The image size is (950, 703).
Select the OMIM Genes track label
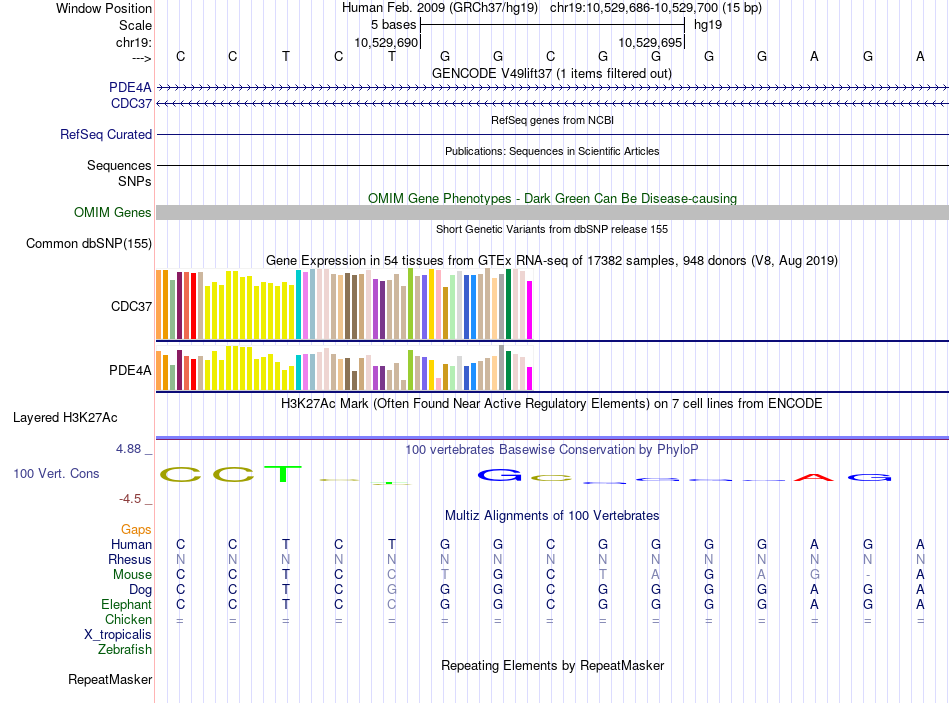pos(113,213)
